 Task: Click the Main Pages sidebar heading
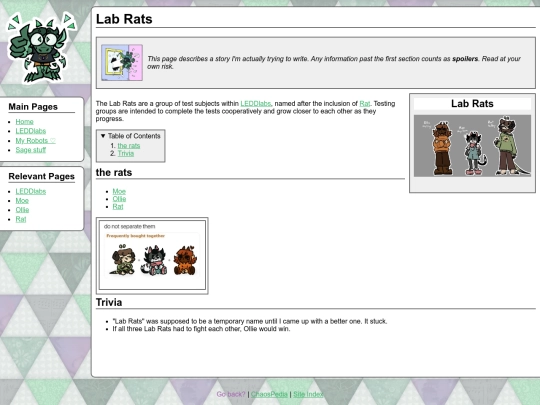(x=33, y=107)
